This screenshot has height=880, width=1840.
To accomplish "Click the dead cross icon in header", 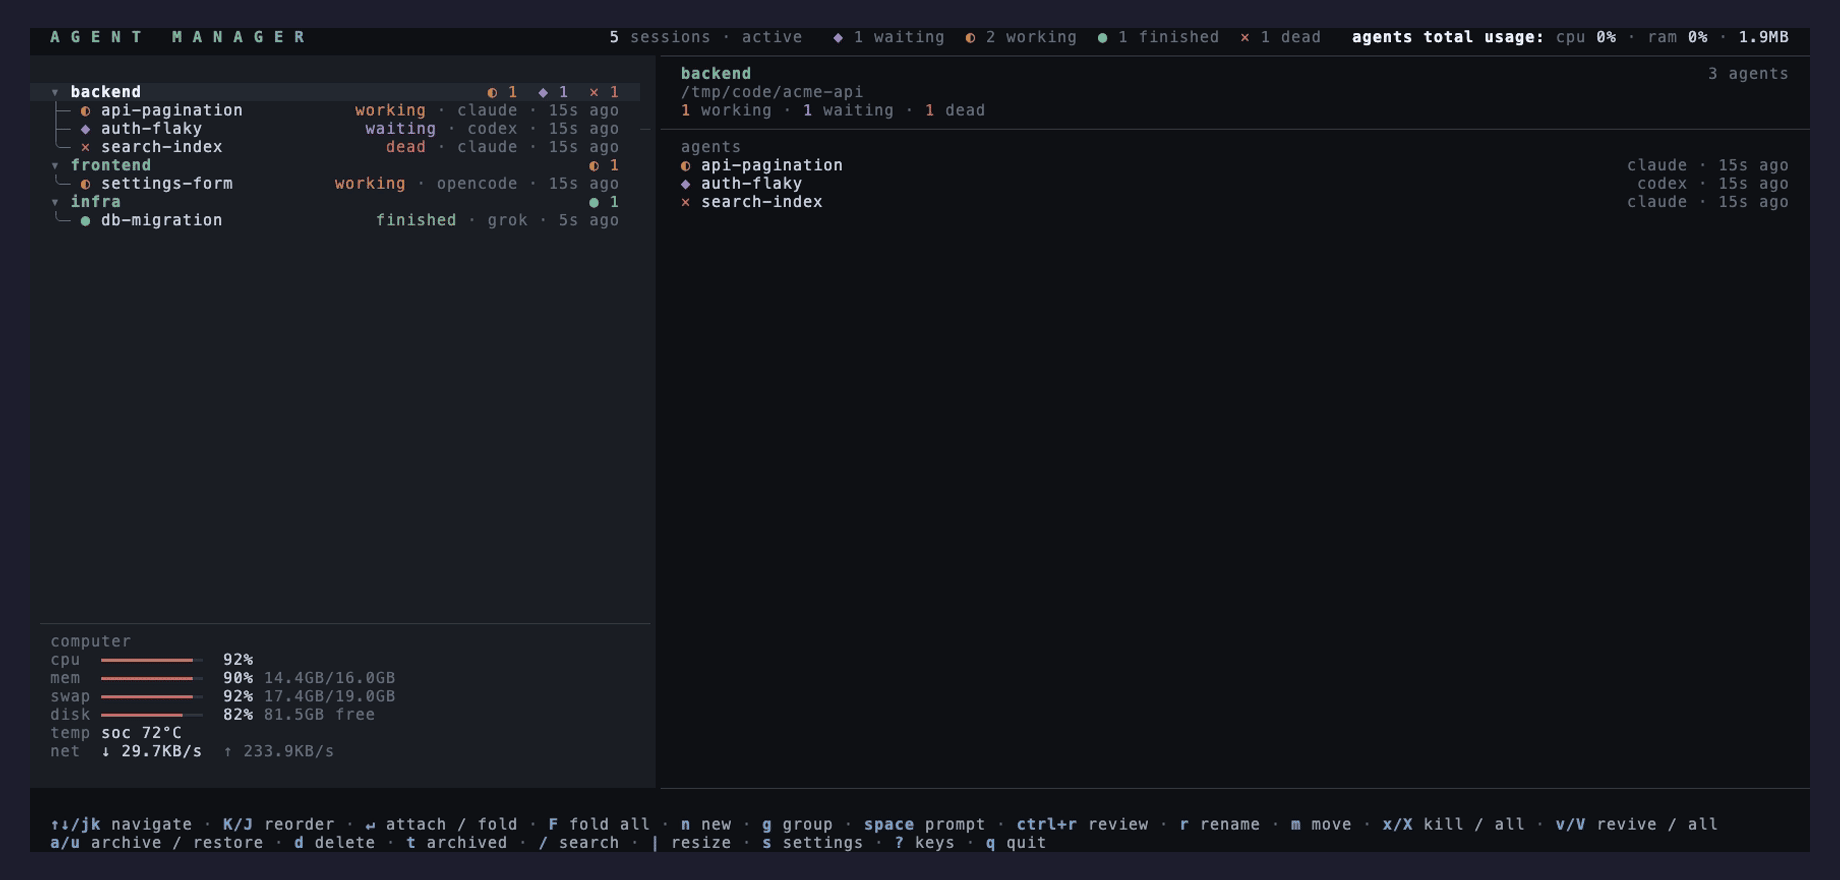I will tap(1244, 37).
